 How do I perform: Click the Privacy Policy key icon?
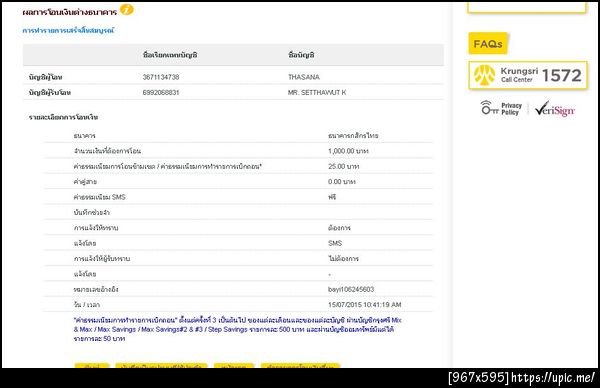(x=489, y=108)
